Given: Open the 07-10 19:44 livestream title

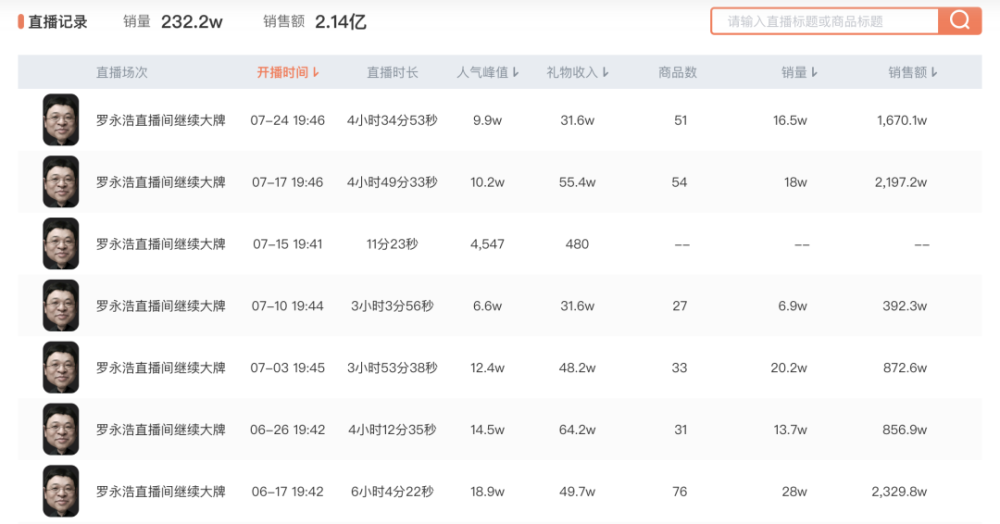Looking at the screenshot, I should click(161, 306).
